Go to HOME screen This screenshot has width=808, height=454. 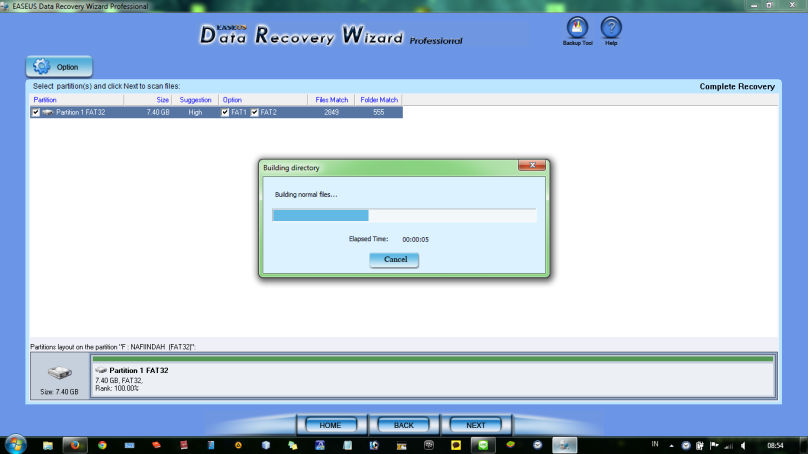[x=330, y=425]
